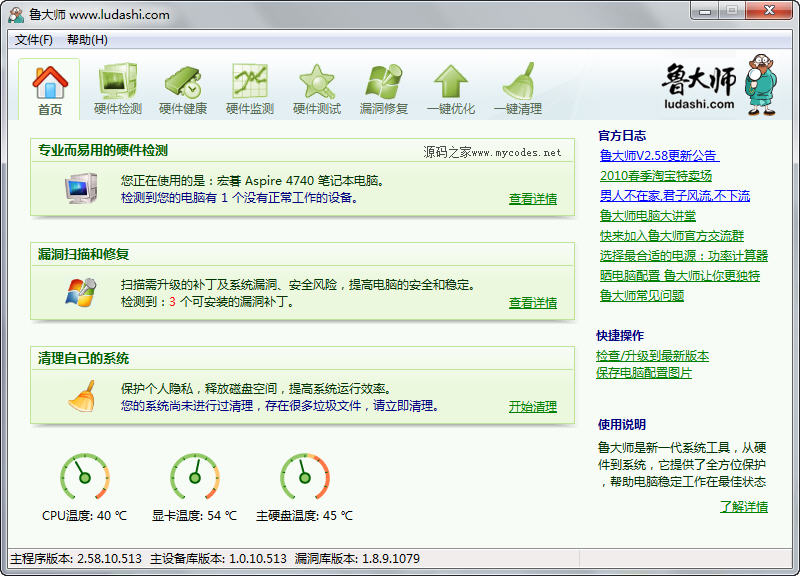Click 检查/升级到最新版本 link

click(653, 356)
